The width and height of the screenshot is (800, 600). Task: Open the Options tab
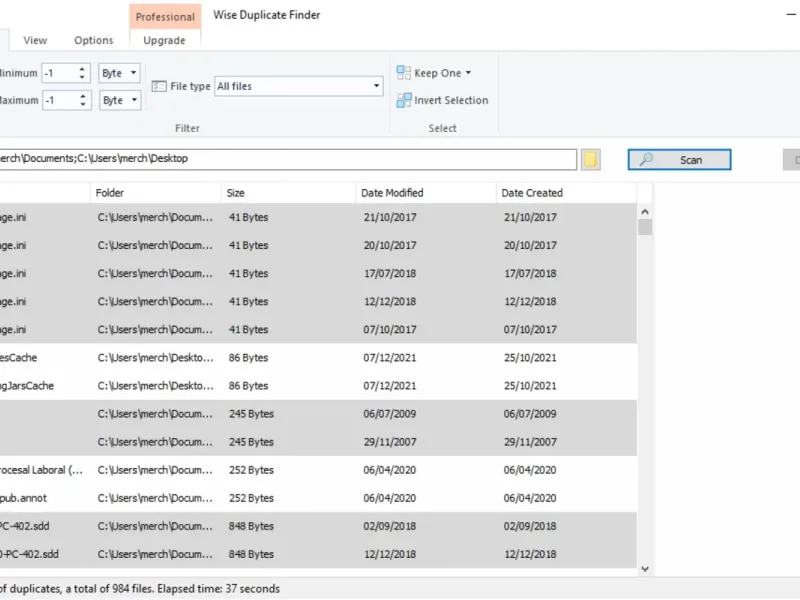pos(94,41)
